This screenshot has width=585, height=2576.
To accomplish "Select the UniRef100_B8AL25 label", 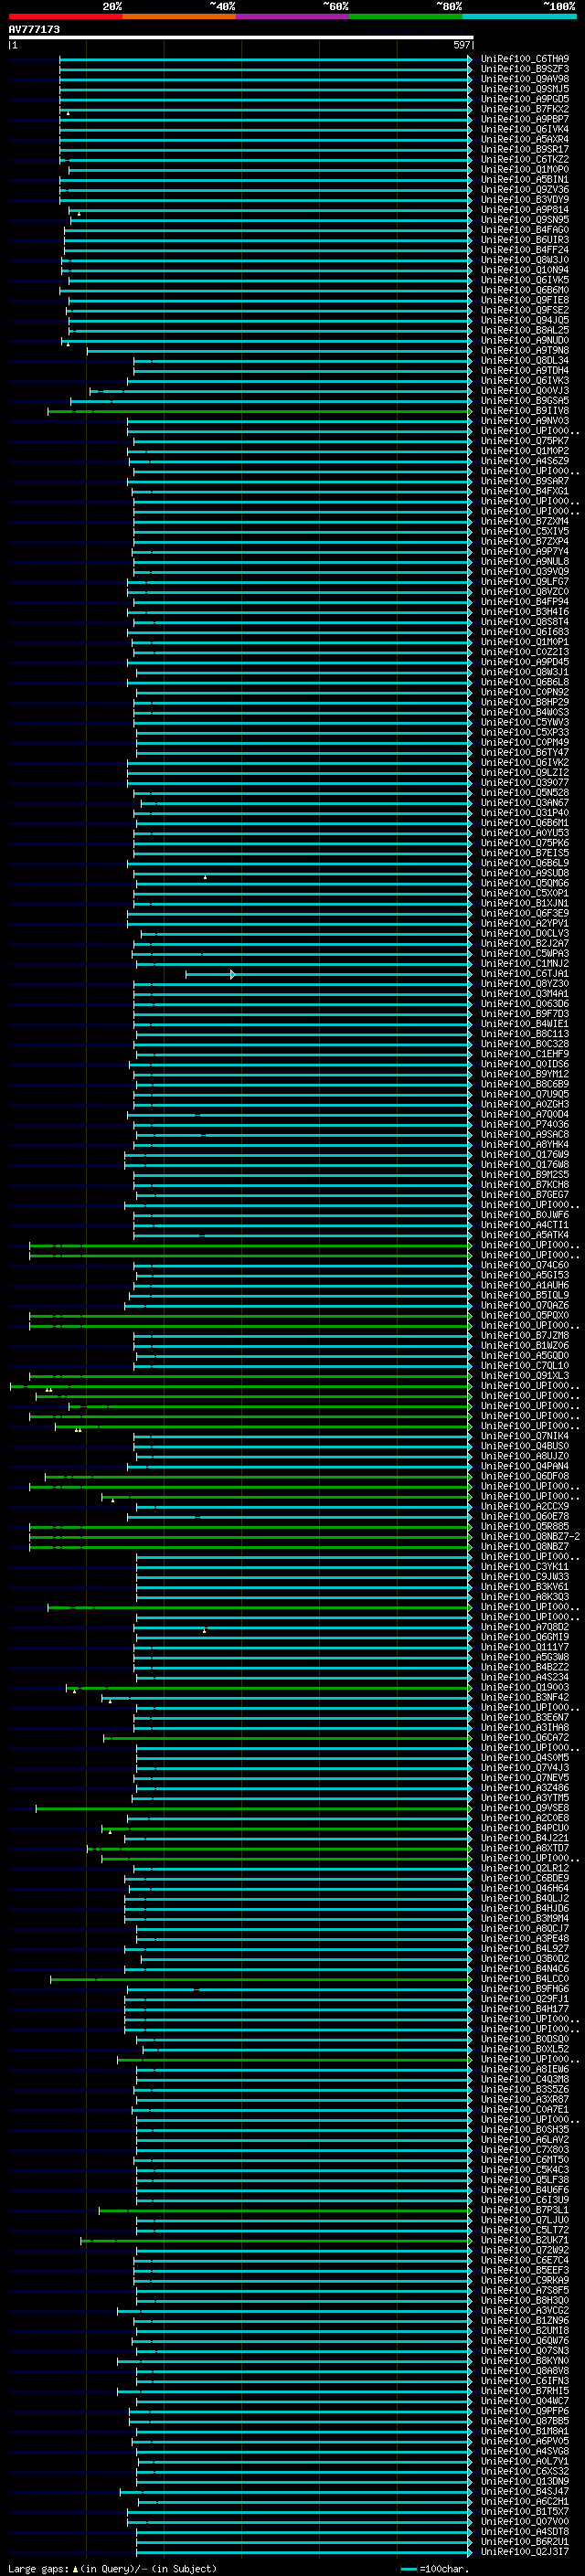I will click(524, 330).
